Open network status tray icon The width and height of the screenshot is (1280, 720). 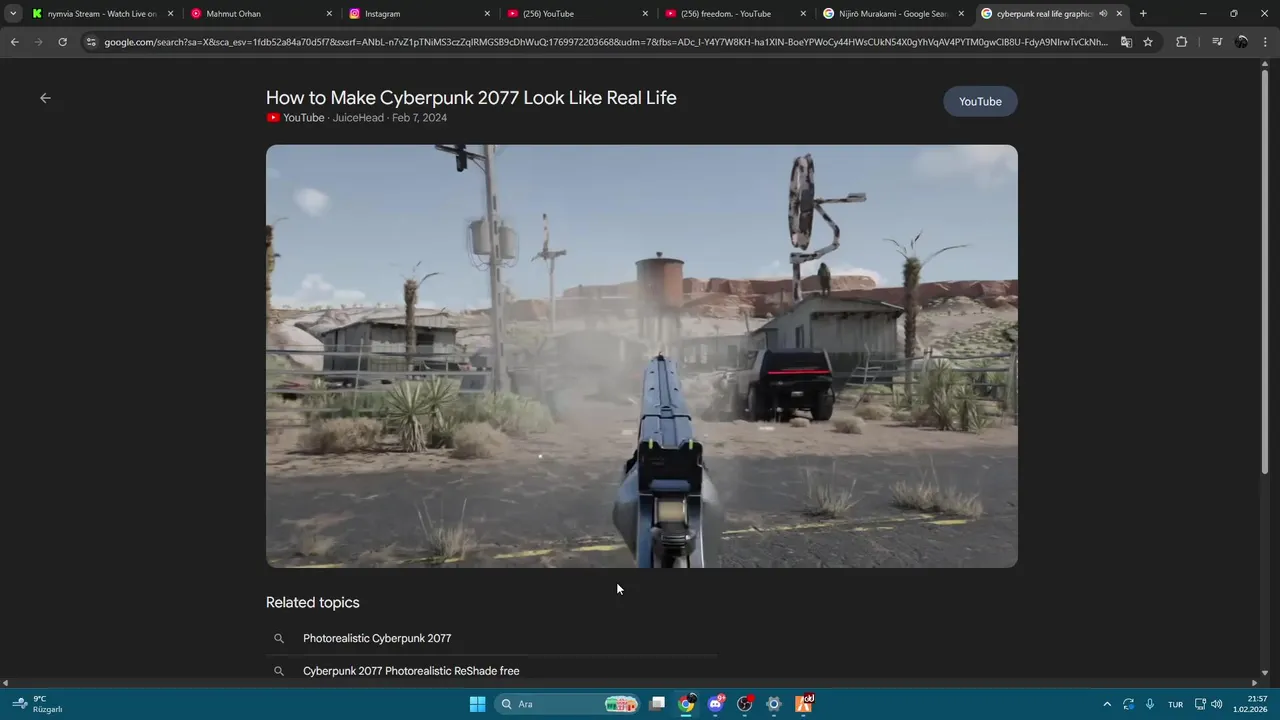[1200, 704]
